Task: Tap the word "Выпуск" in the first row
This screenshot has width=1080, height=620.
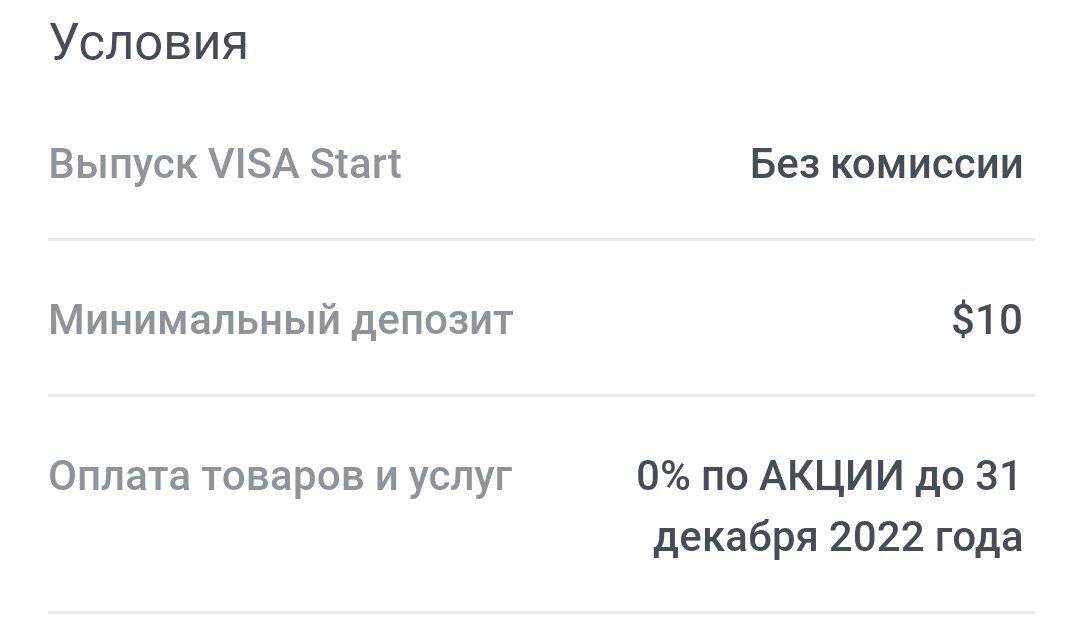Action: point(122,164)
